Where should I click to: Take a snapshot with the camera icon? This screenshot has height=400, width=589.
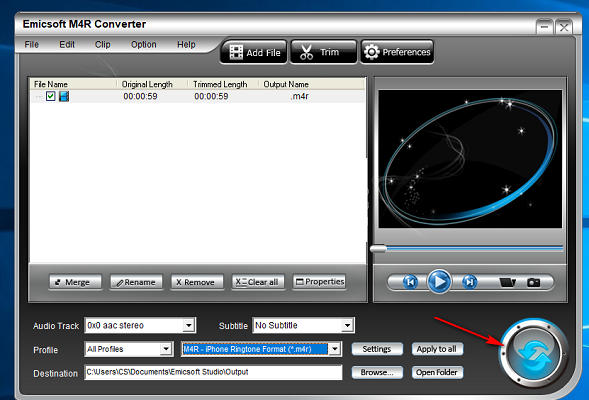(533, 282)
